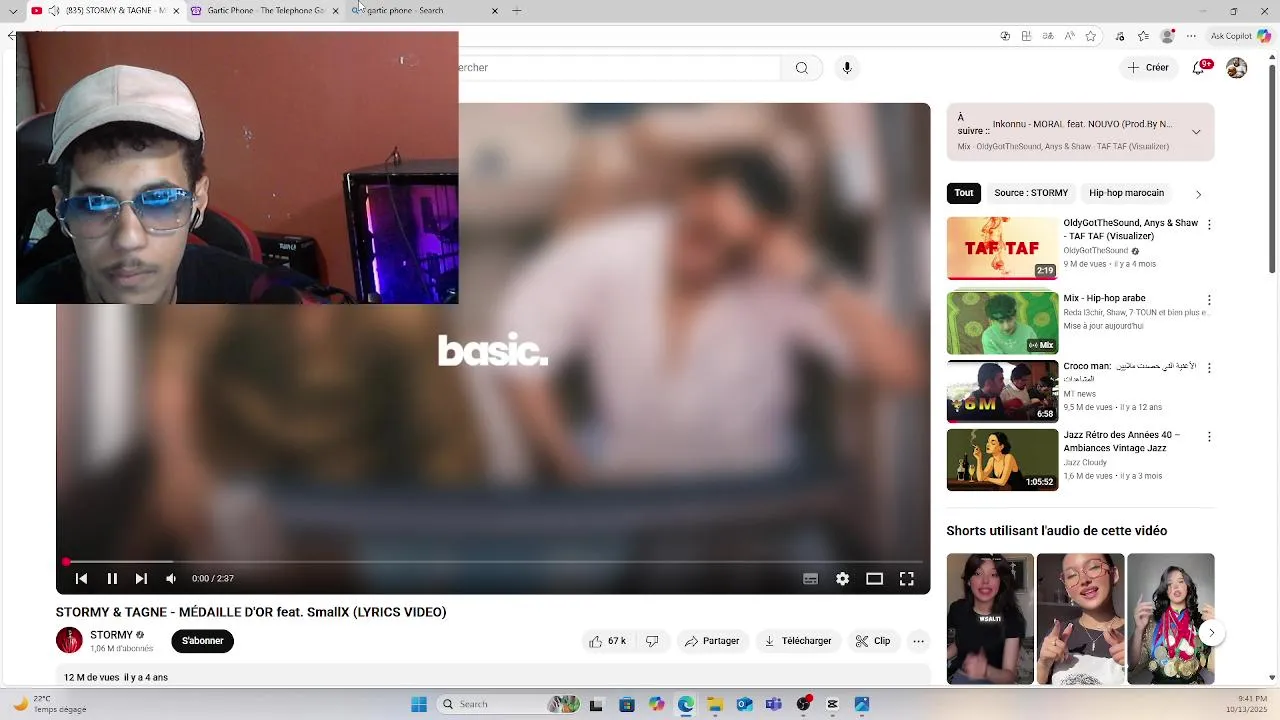
Task: Click the video progress bar
Action: (x=493, y=562)
